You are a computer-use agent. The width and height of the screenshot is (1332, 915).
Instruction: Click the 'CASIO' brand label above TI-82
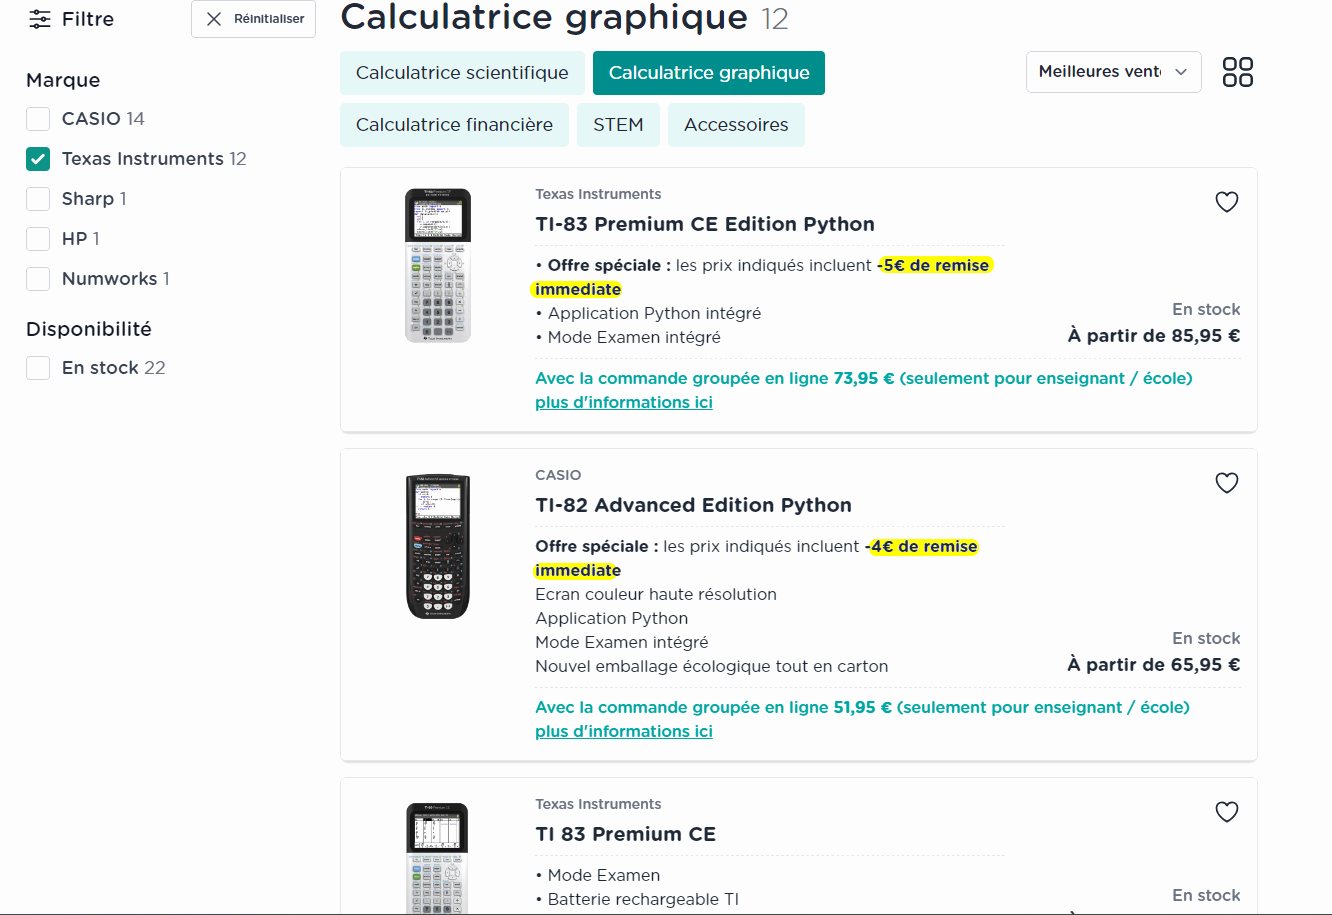(x=558, y=475)
